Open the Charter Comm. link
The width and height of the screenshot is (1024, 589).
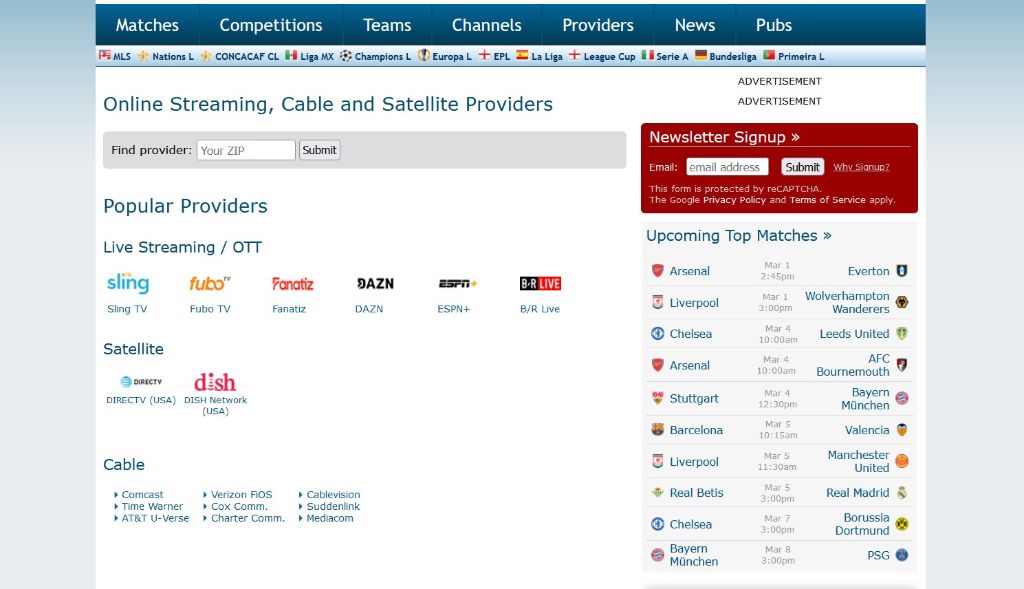(248, 518)
